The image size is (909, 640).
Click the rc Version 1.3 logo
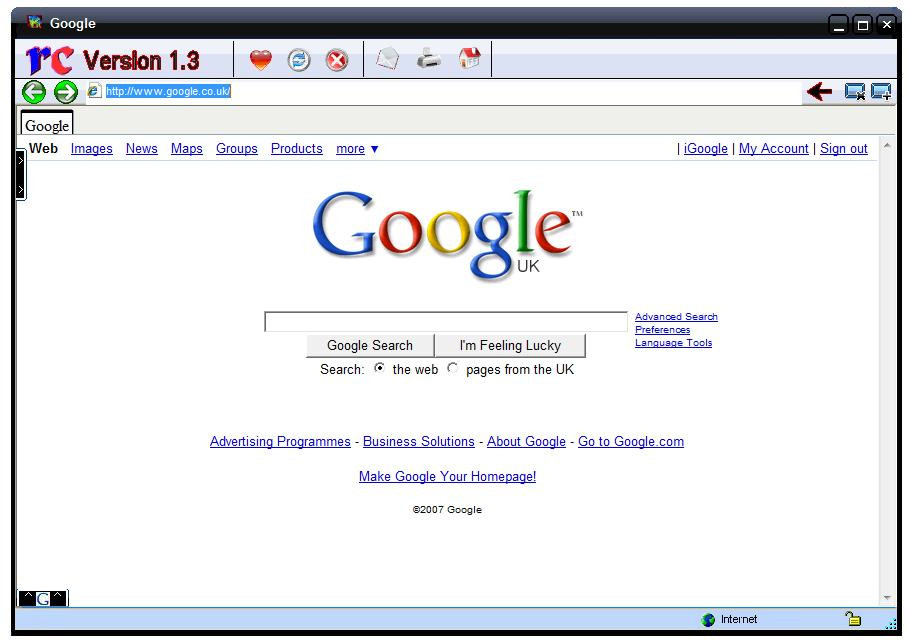coord(113,60)
